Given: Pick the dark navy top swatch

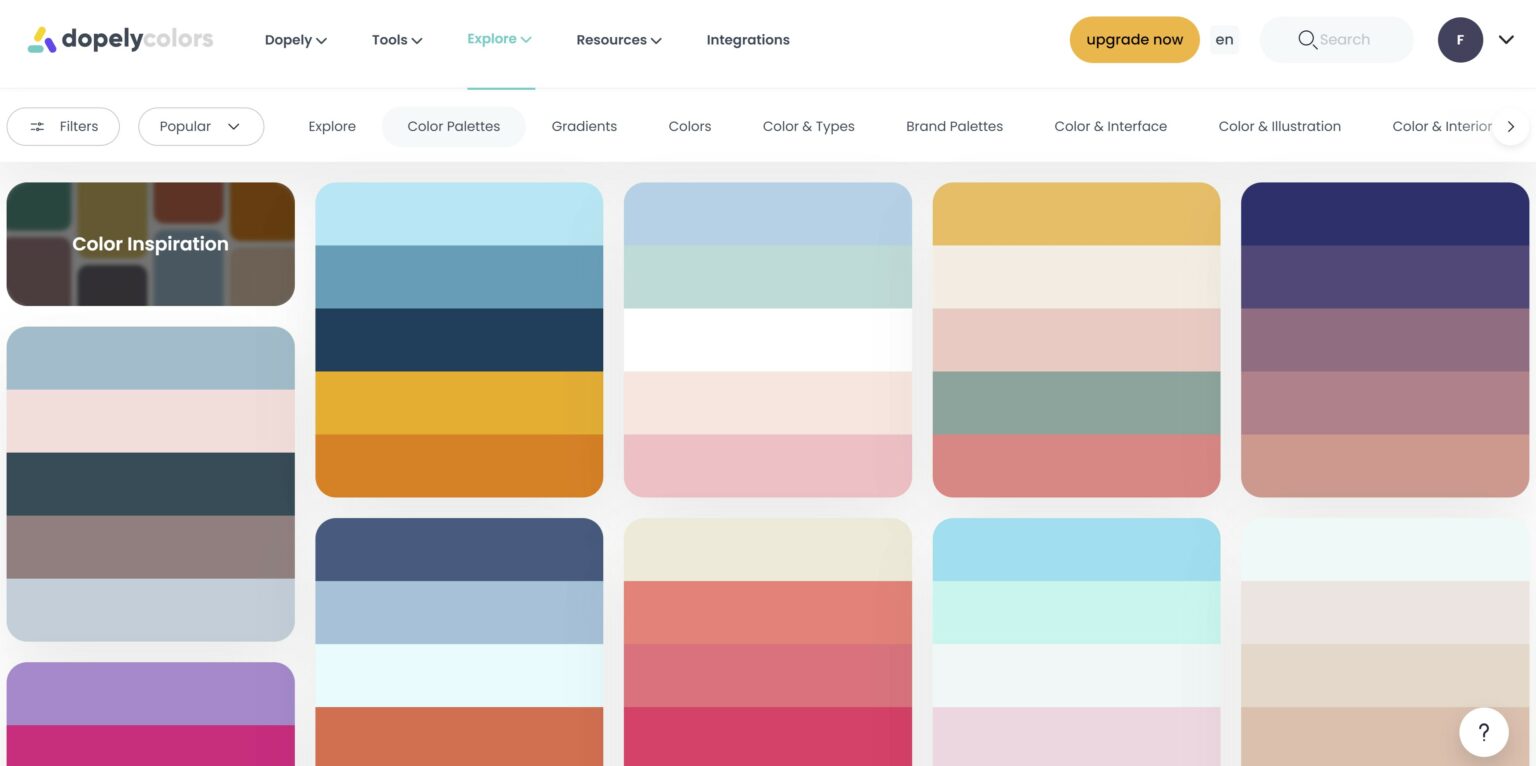Looking at the screenshot, I should click(1384, 214).
